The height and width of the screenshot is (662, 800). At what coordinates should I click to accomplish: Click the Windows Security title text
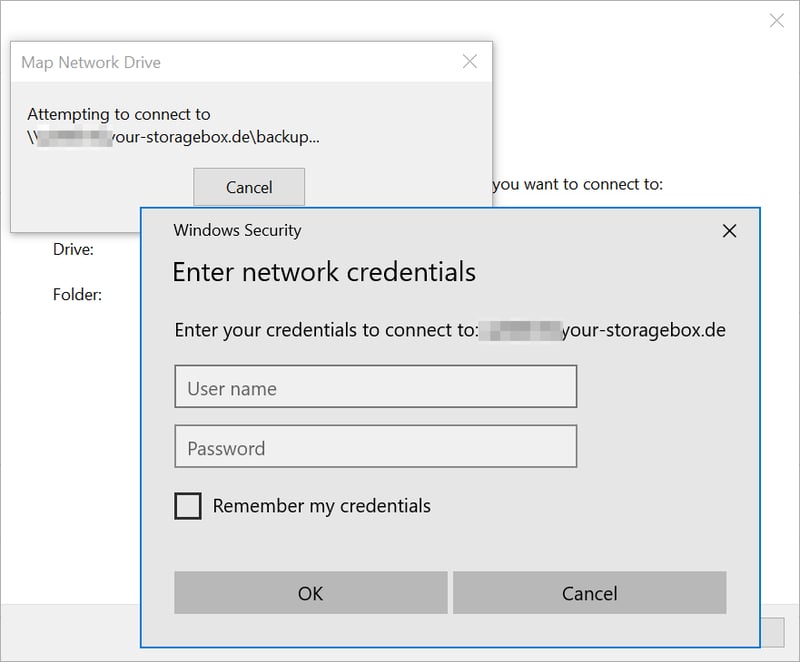(x=237, y=230)
